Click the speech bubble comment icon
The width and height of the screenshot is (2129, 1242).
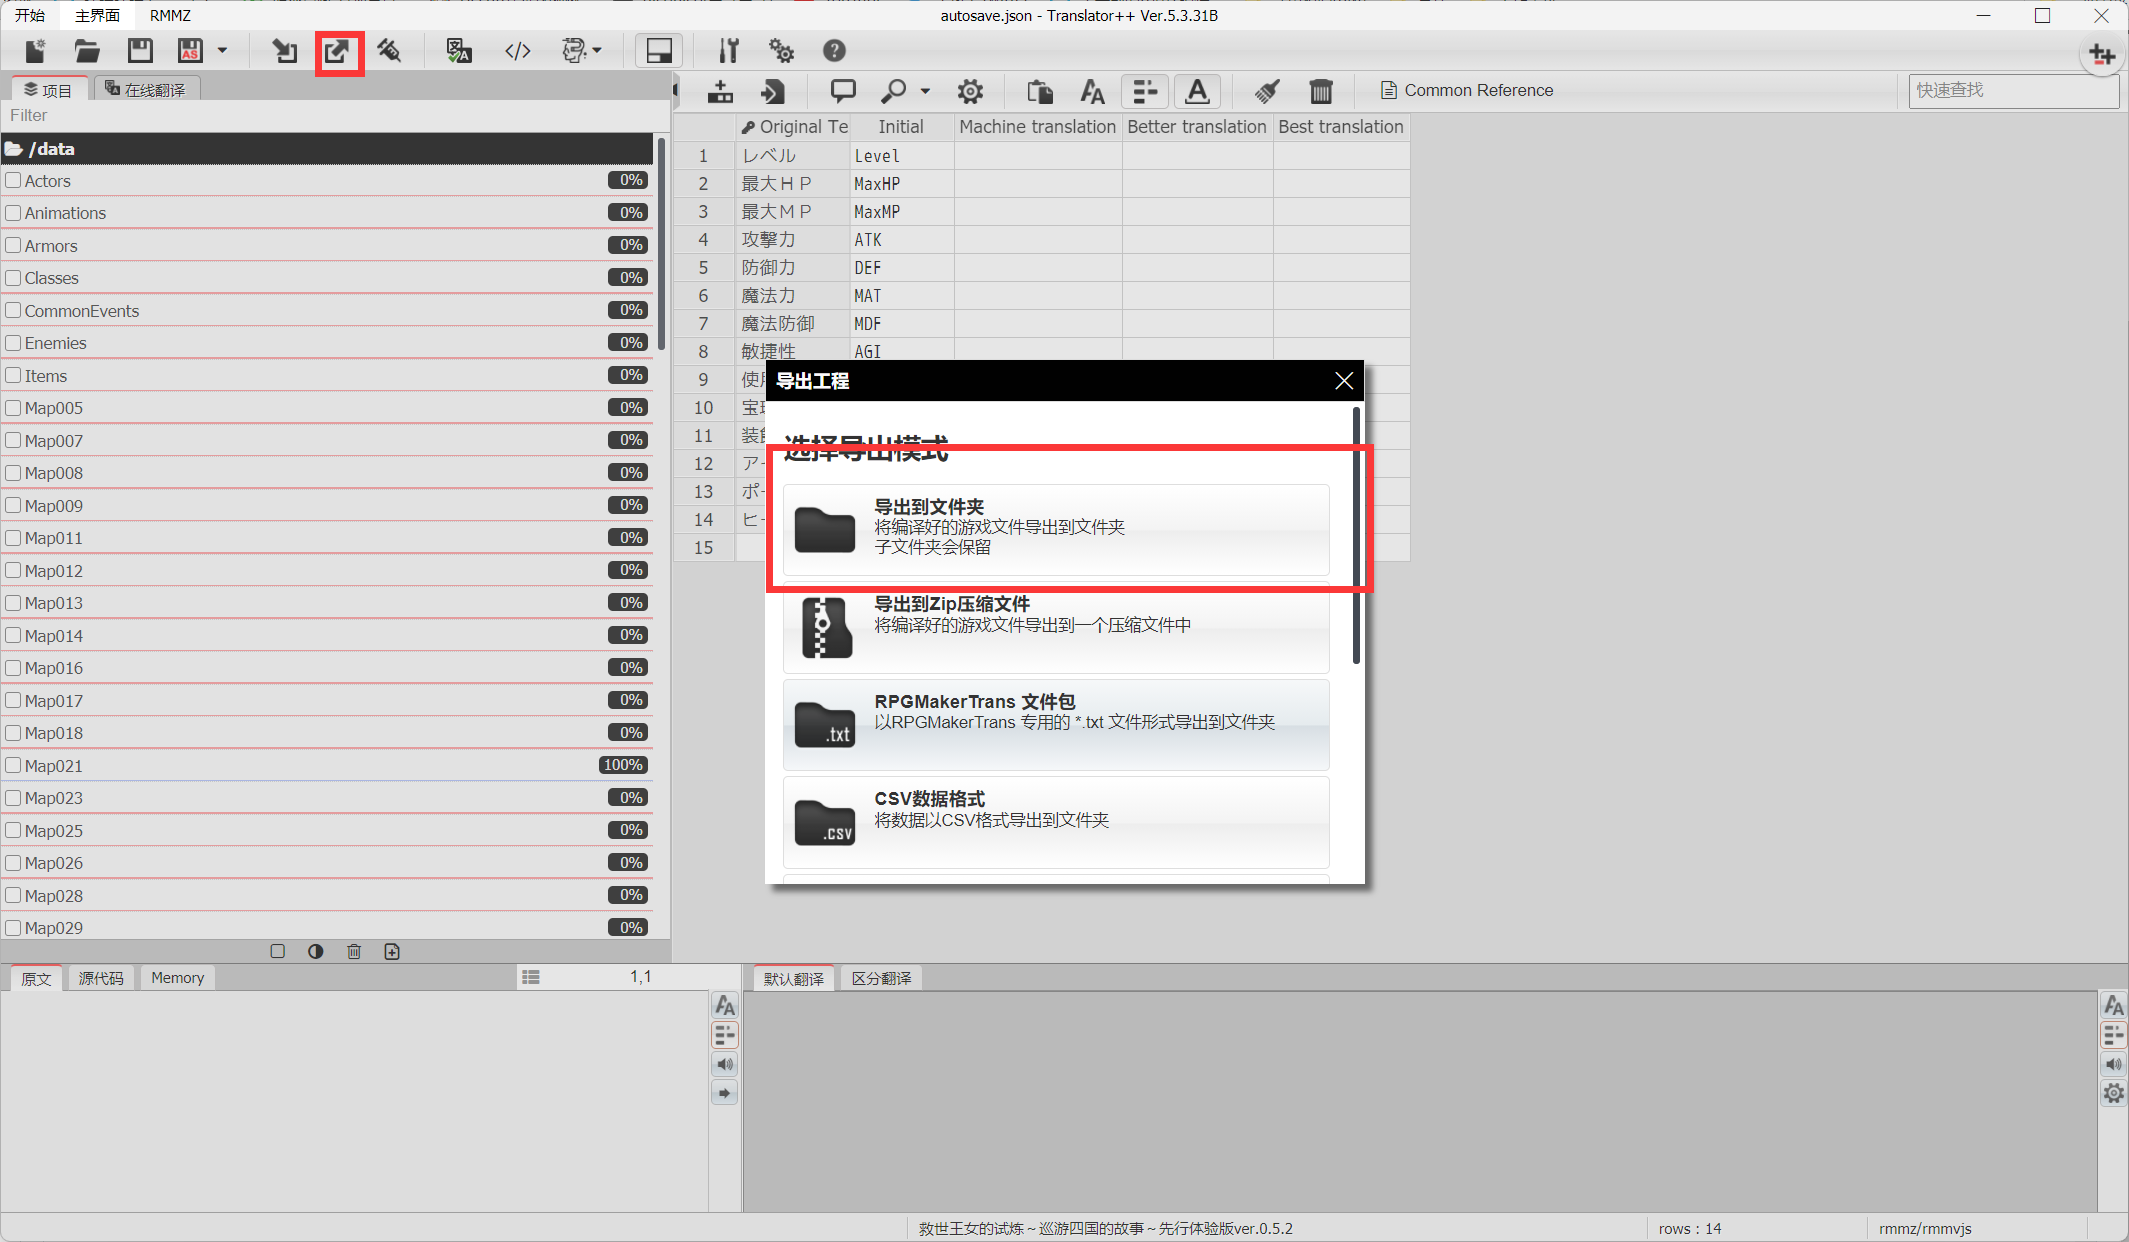842,91
